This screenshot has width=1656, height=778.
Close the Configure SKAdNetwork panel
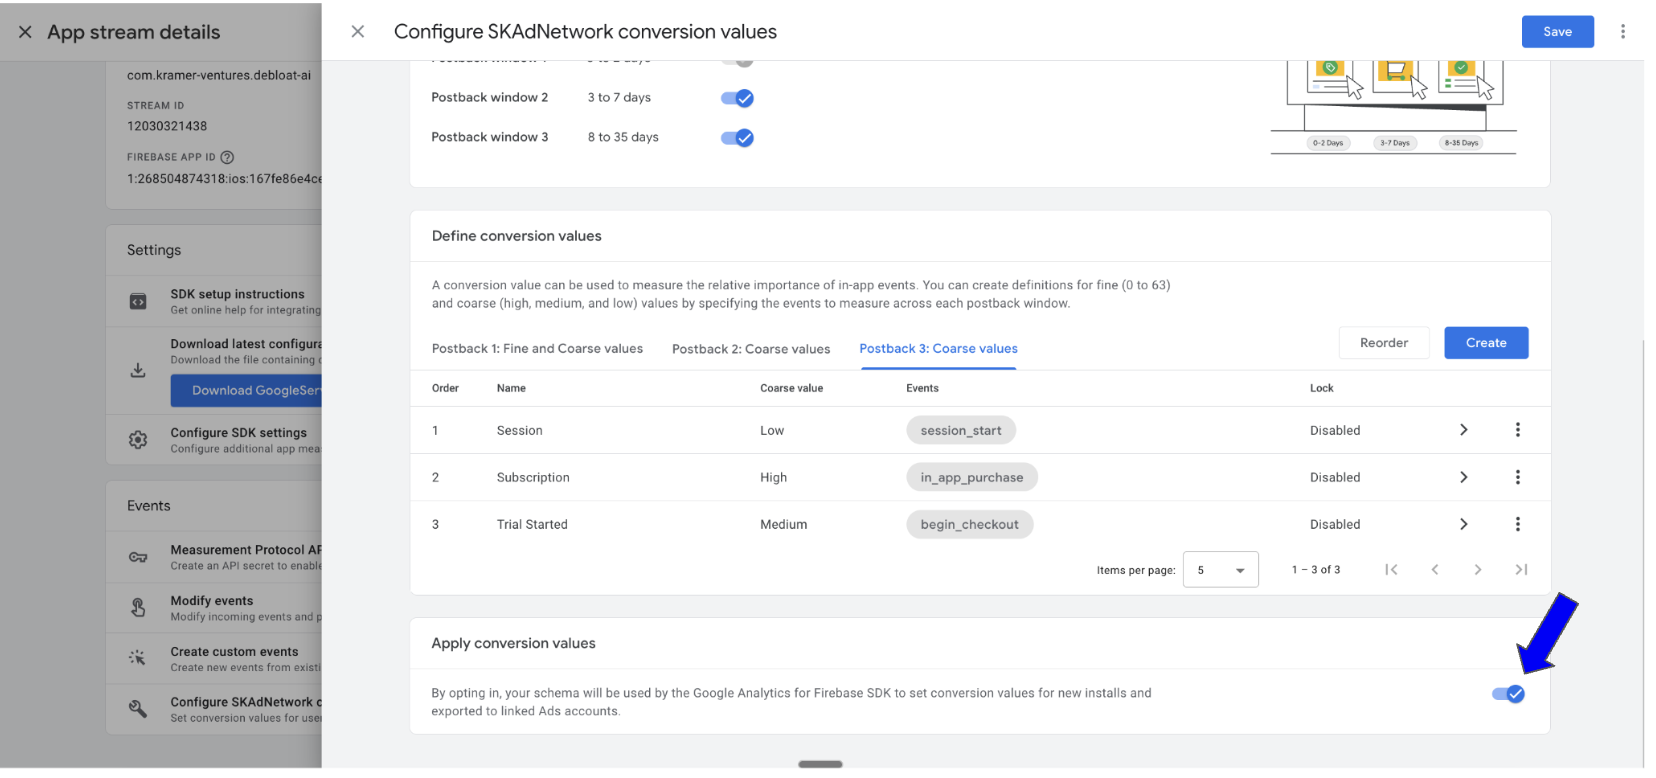point(357,32)
